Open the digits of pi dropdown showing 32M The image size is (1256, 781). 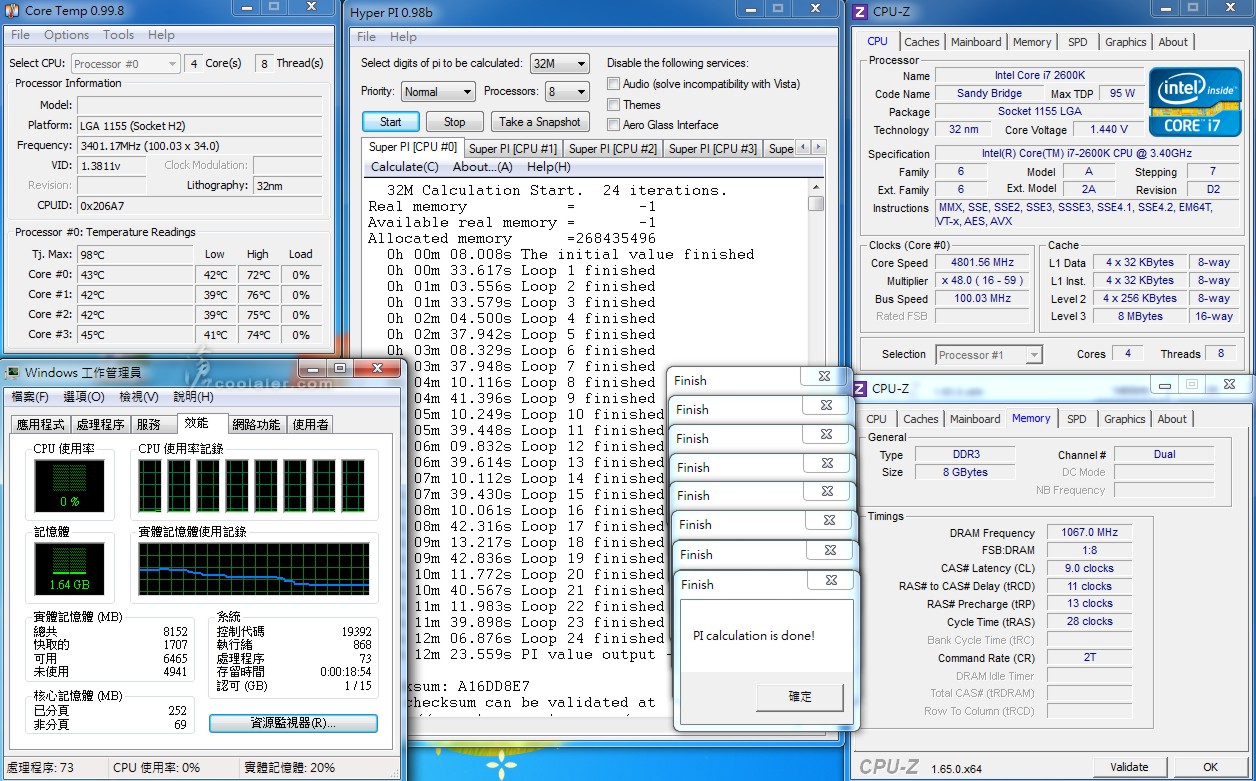point(559,63)
